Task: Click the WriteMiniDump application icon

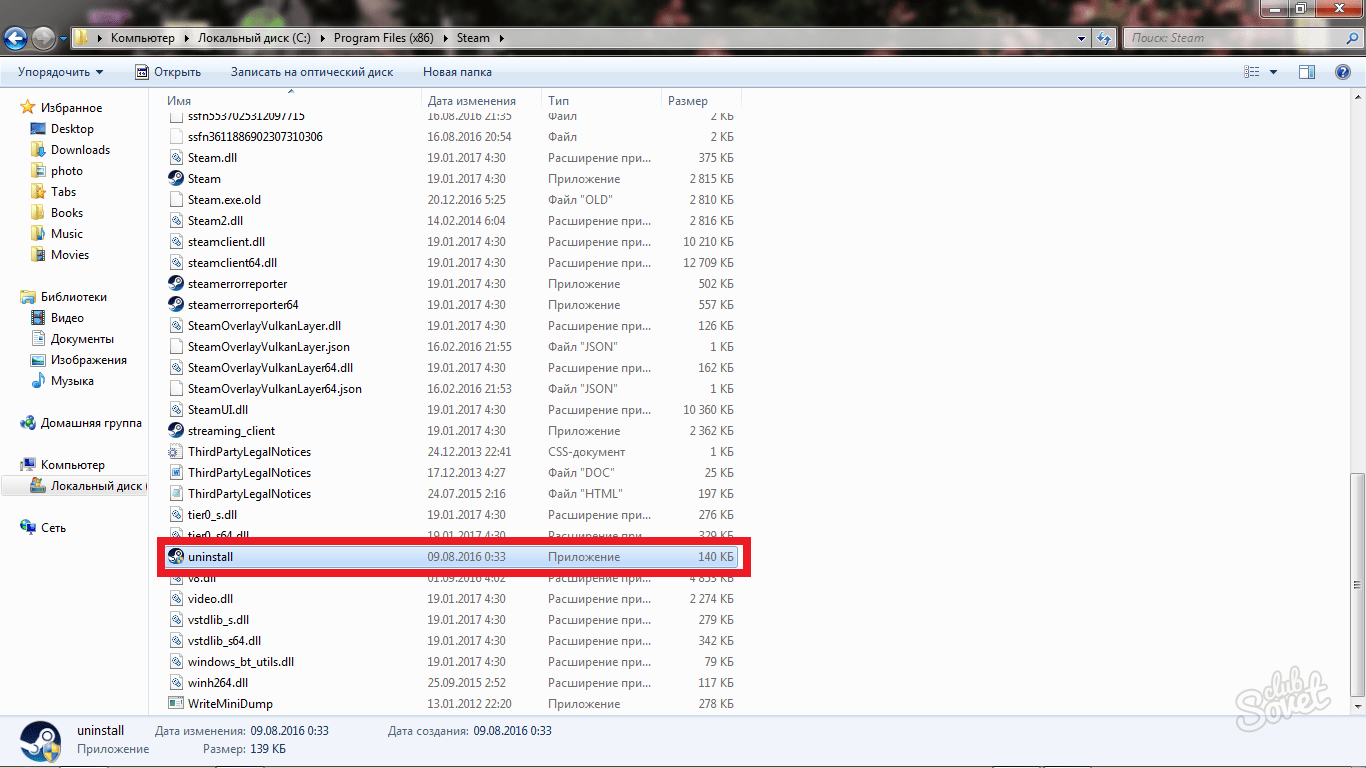Action: (176, 704)
